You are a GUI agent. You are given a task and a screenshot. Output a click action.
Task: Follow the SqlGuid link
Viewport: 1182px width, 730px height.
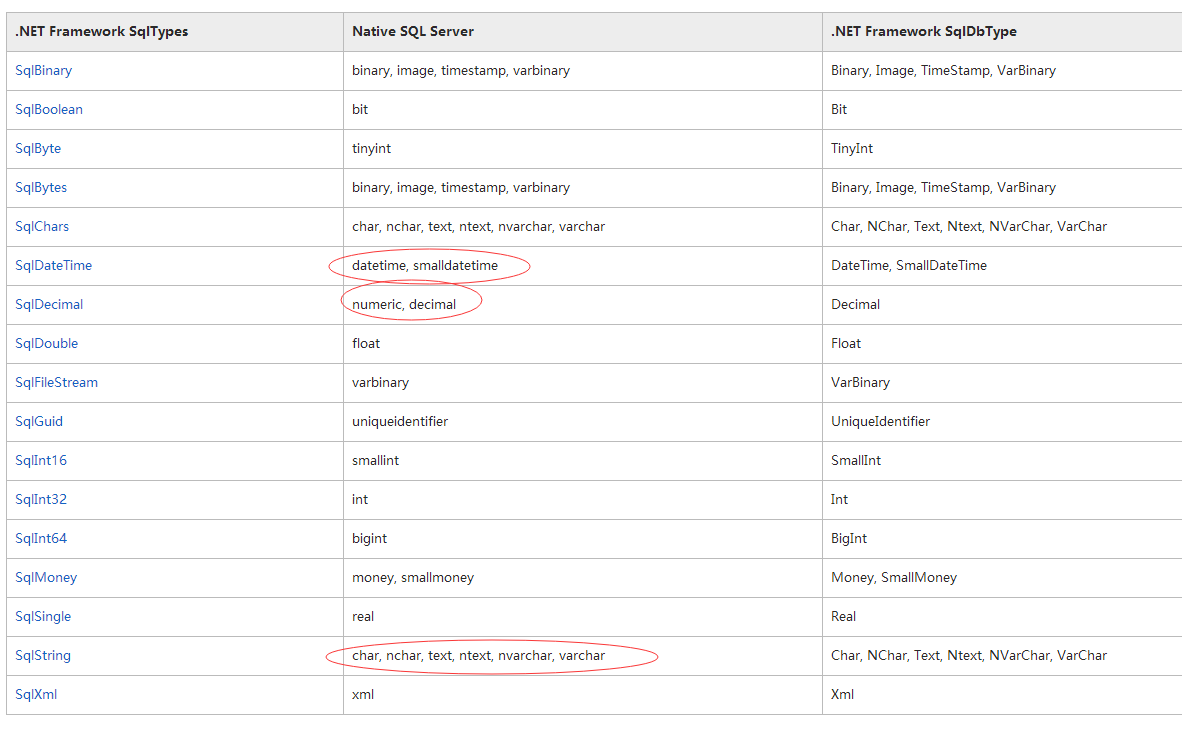tap(39, 422)
